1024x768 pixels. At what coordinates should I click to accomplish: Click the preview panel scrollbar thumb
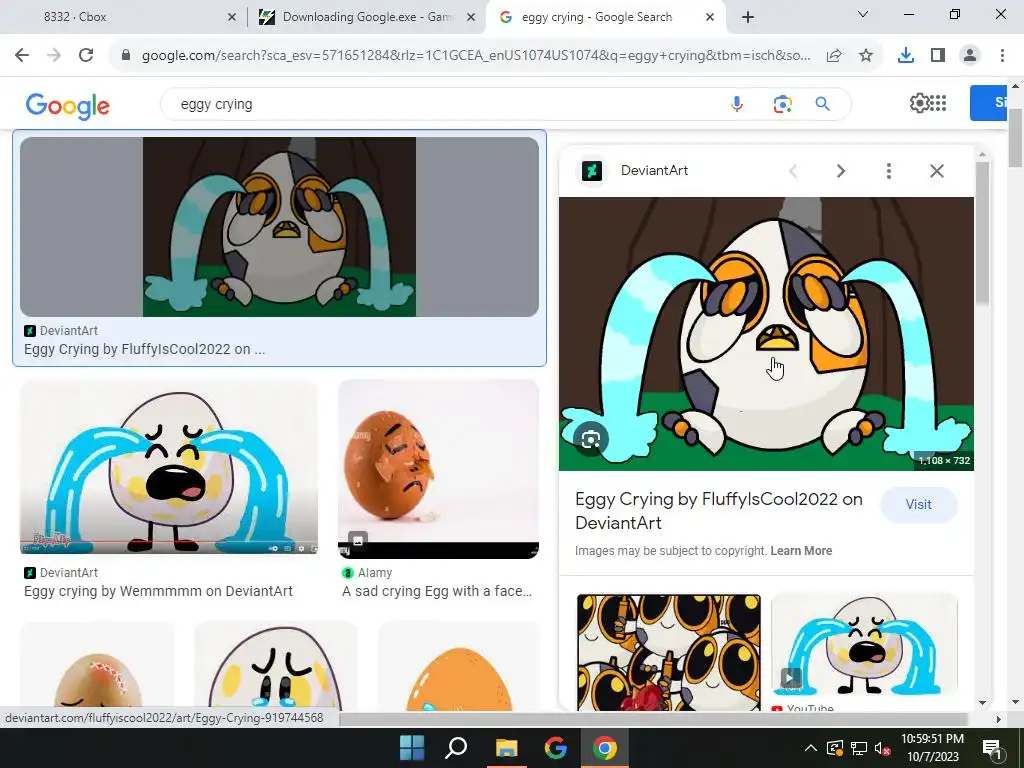tap(982, 232)
